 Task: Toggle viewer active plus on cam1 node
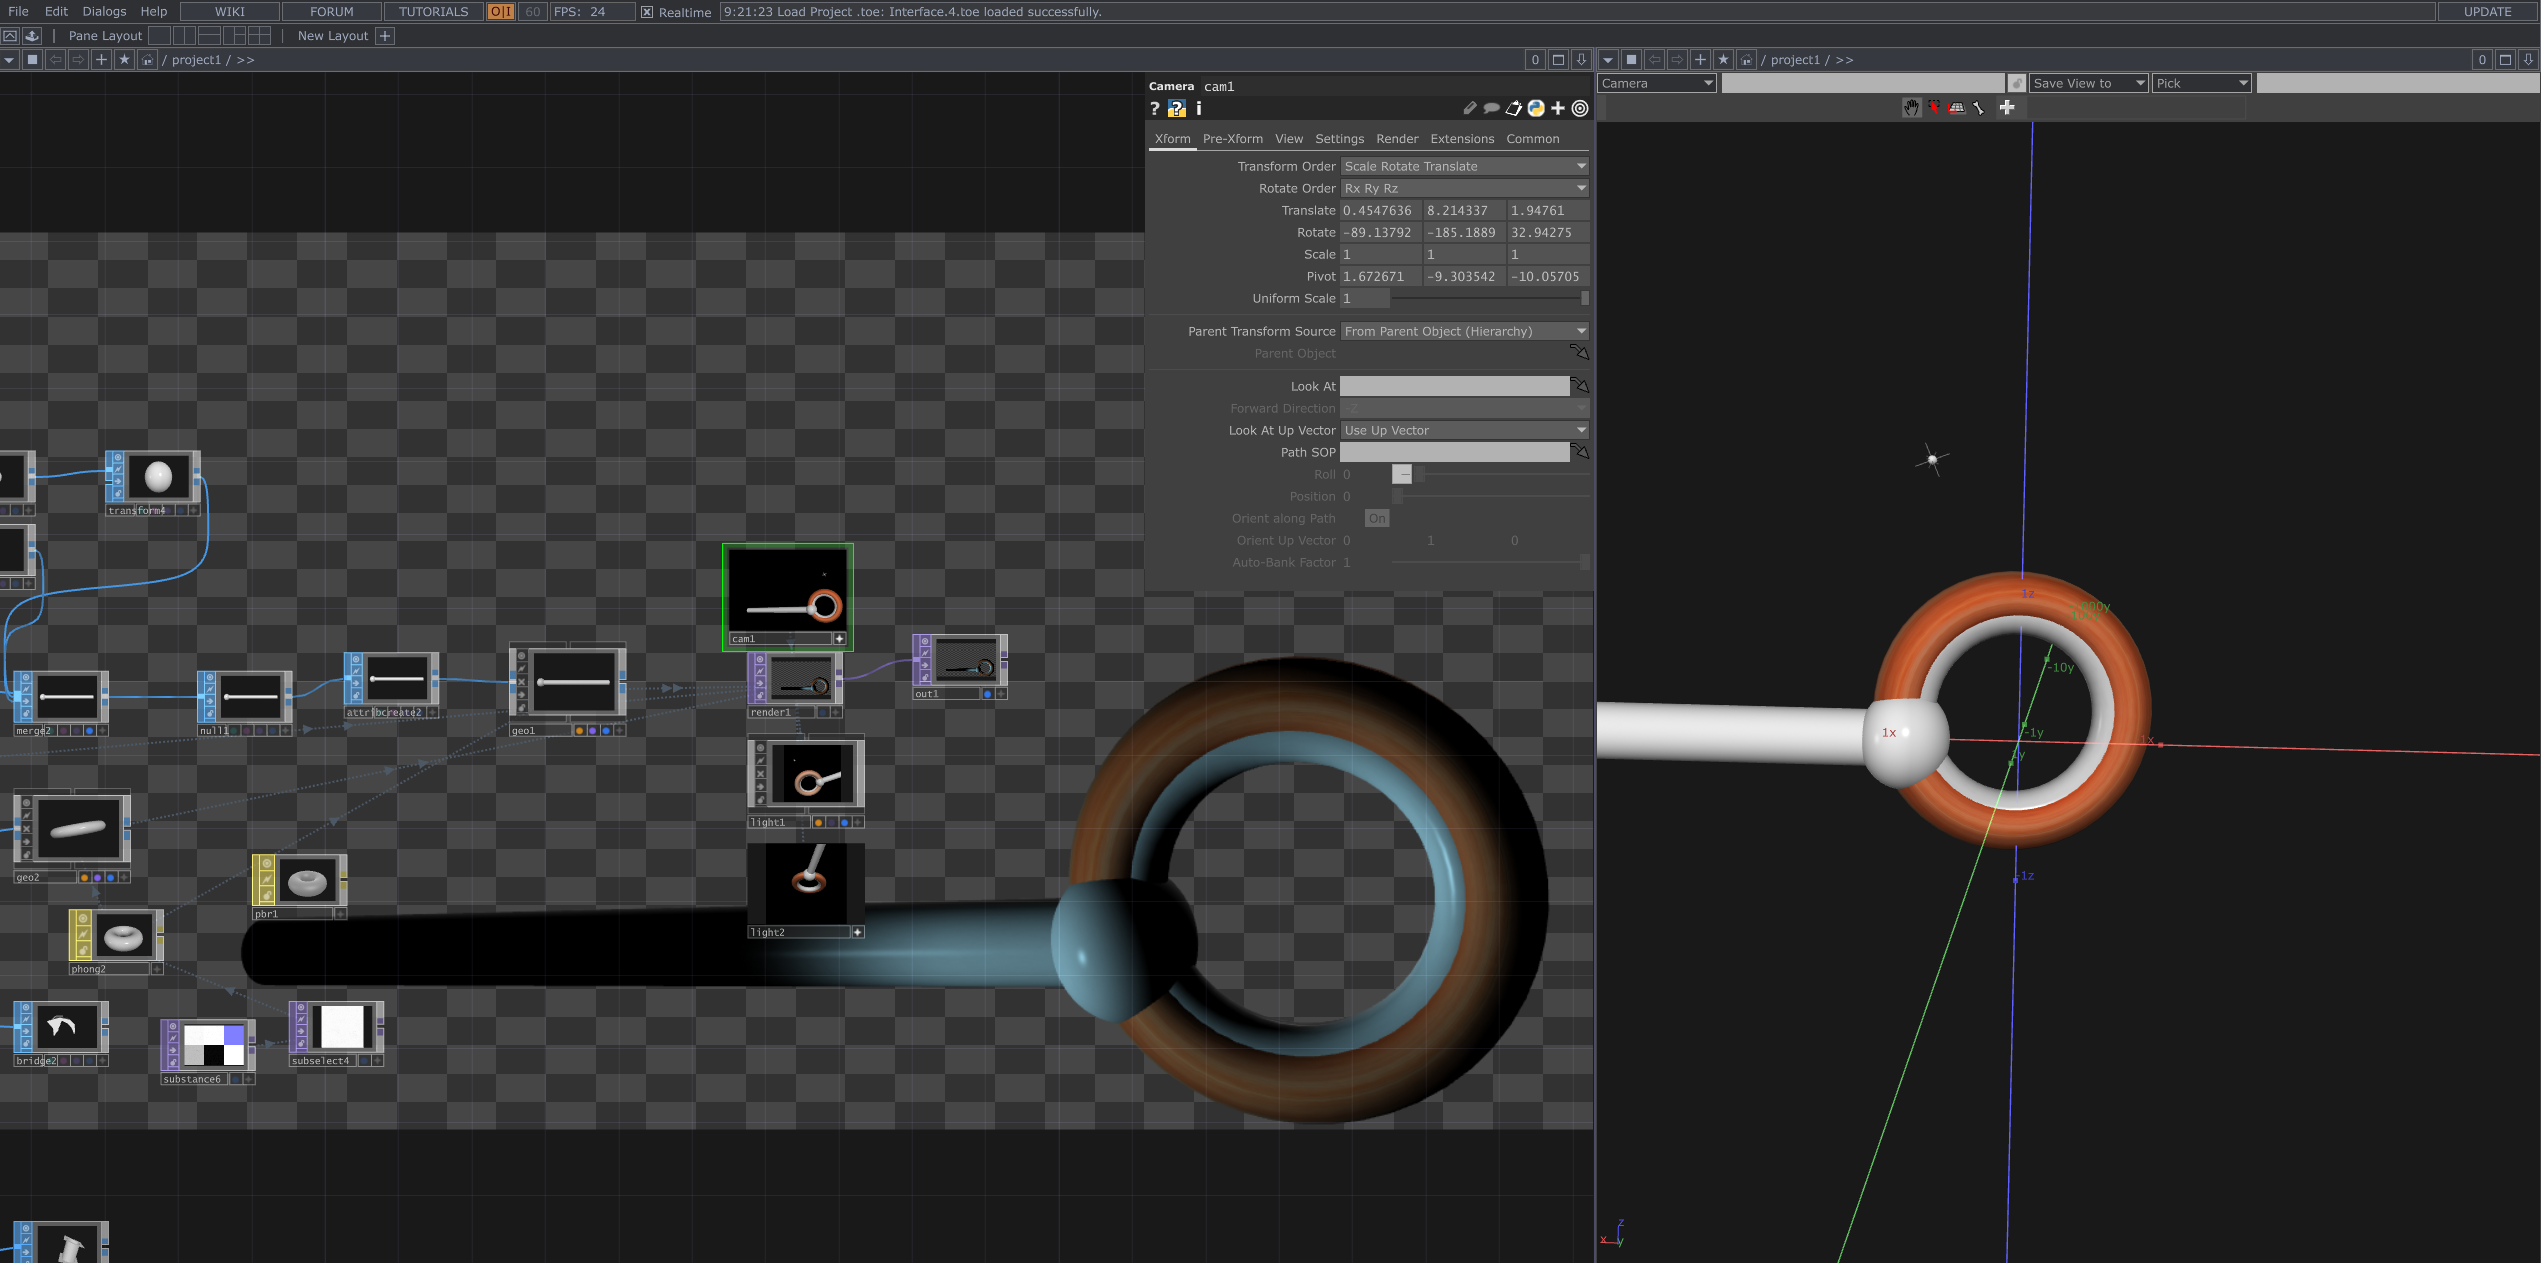click(x=839, y=638)
